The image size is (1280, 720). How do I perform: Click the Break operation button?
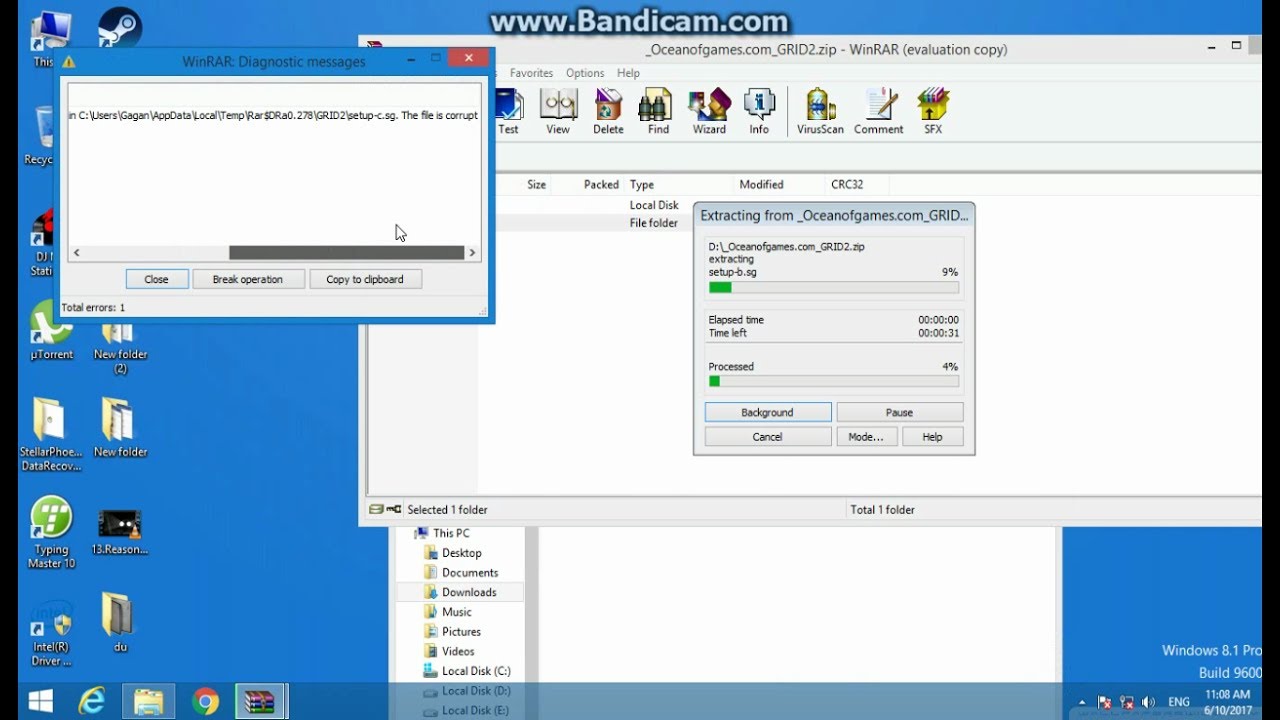[x=247, y=279]
